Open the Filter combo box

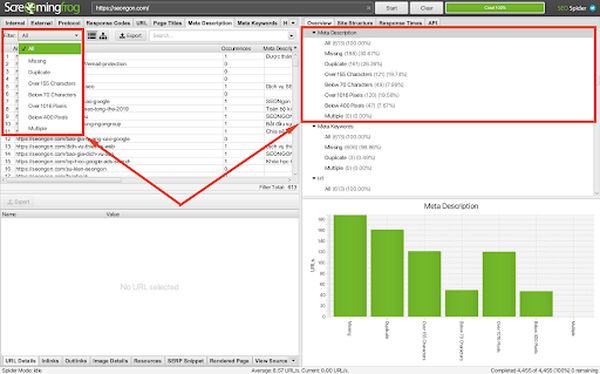coord(50,35)
